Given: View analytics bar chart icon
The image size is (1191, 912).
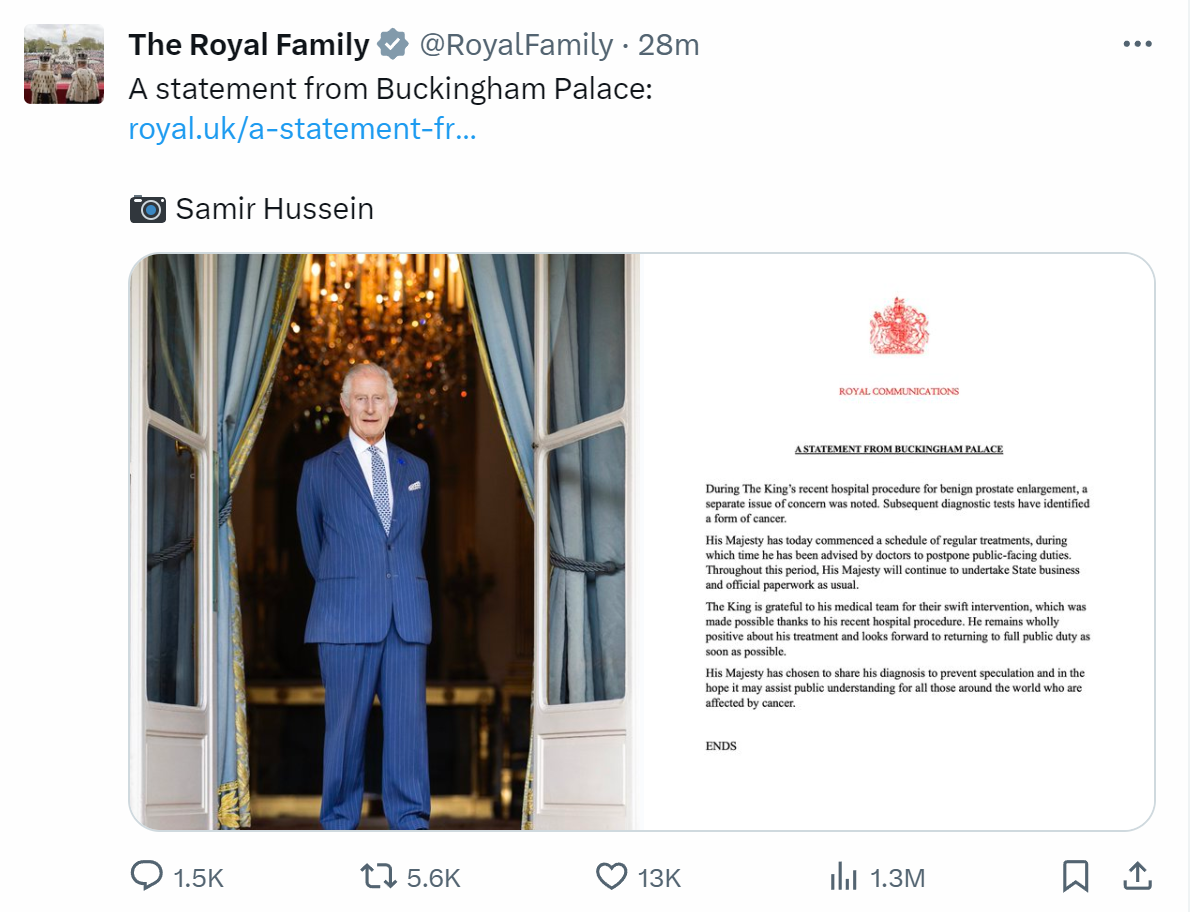Looking at the screenshot, I should tap(843, 876).
